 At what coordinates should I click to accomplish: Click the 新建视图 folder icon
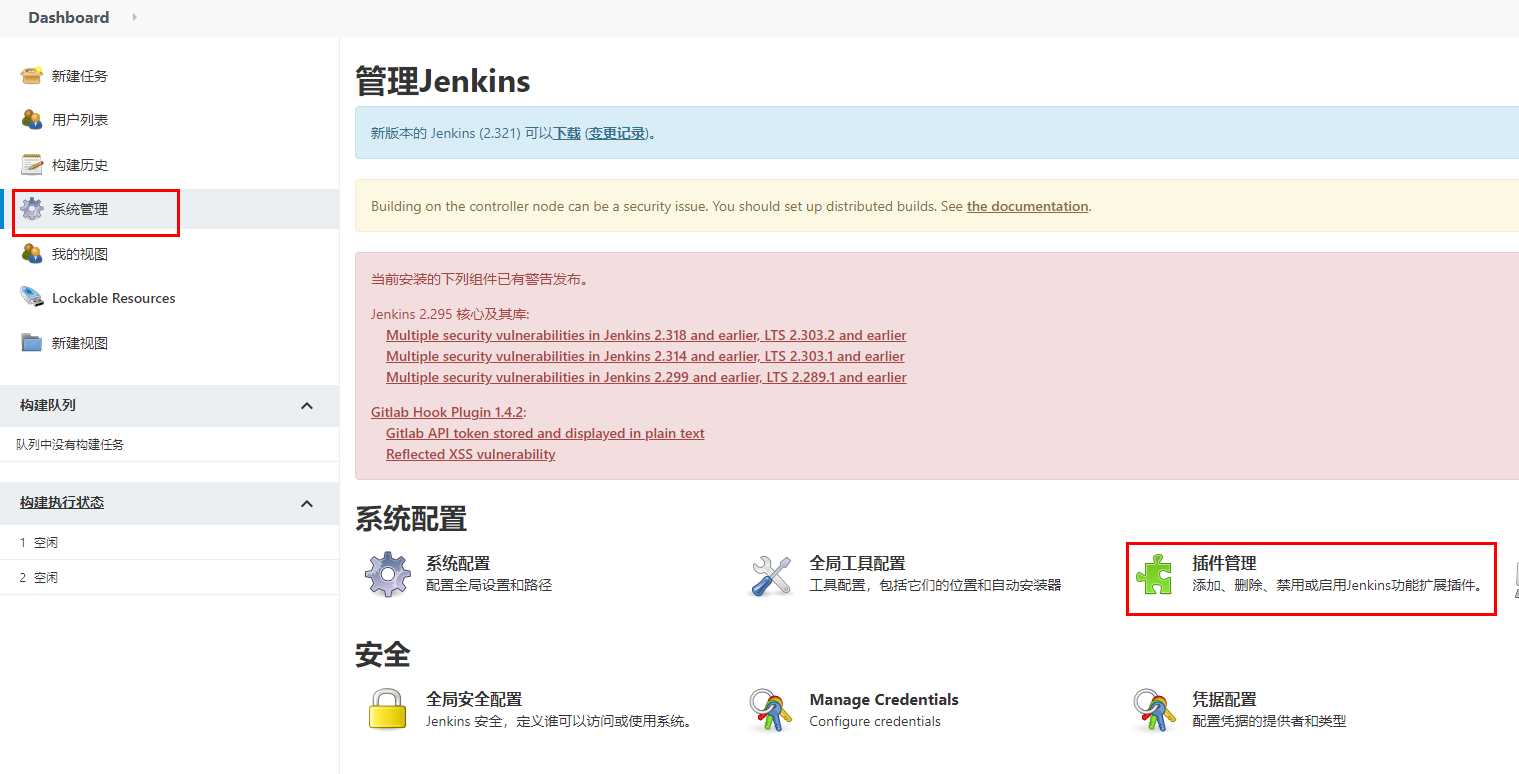click(x=32, y=343)
